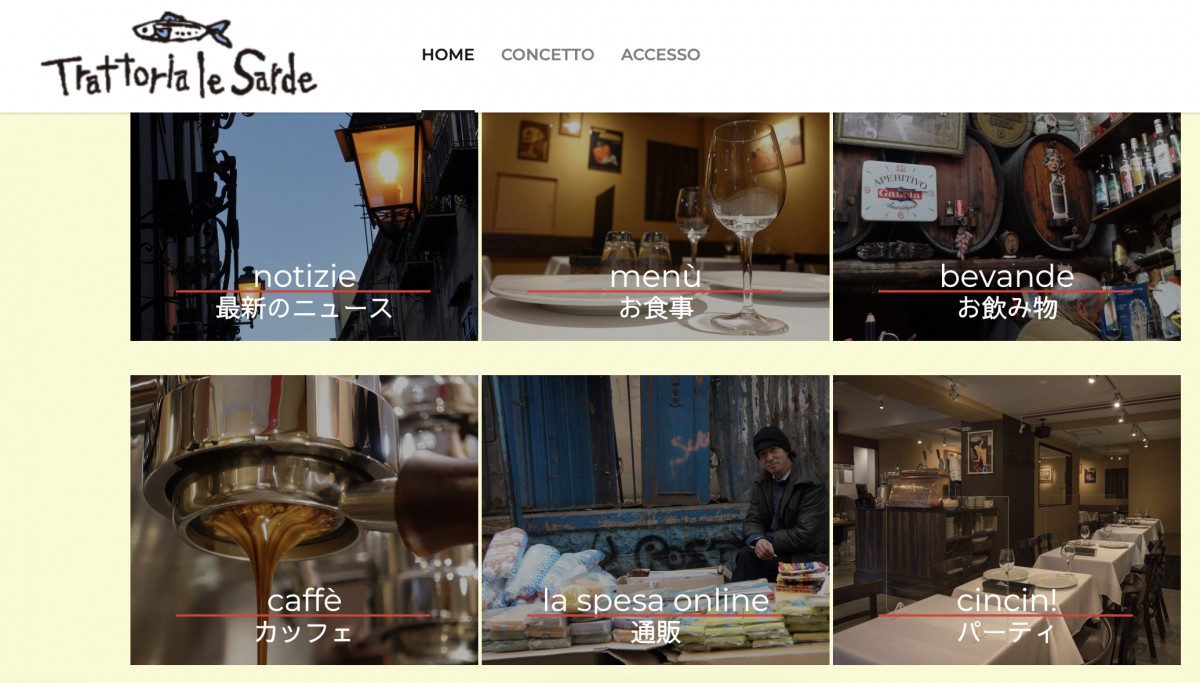Open the bevande drinks tile
1200x683 pixels.
click(x=1007, y=226)
